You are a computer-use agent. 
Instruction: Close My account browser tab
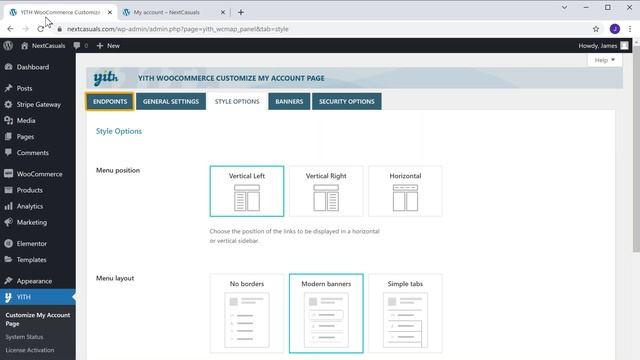pyautogui.click(x=222, y=12)
